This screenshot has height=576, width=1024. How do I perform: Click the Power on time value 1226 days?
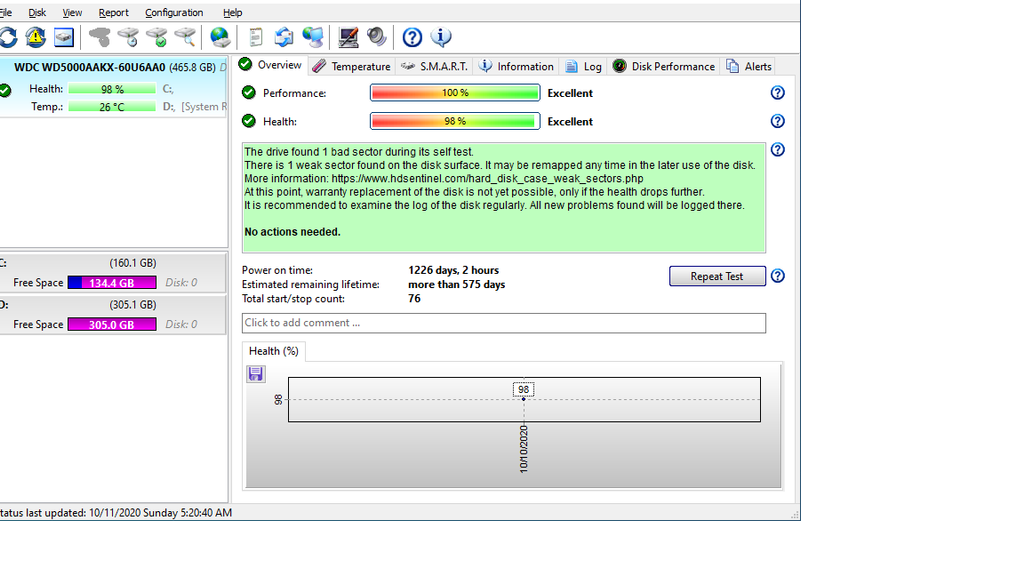[x=453, y=270]
